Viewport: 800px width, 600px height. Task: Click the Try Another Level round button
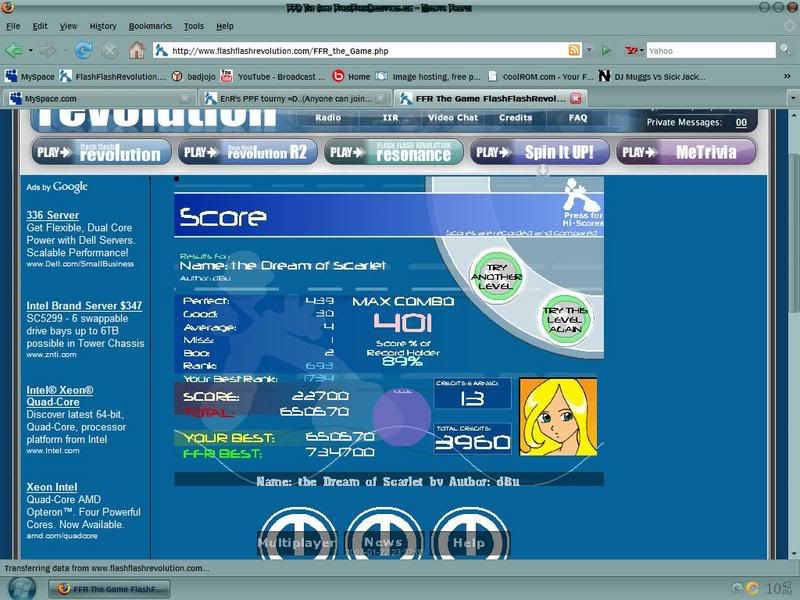click(x=497, y=276)
